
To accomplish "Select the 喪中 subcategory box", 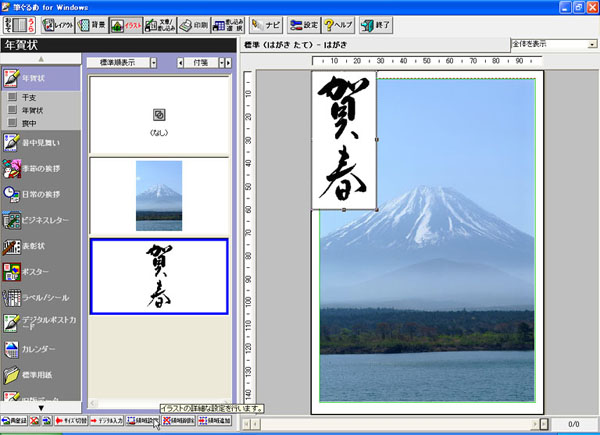I will 13,122.
